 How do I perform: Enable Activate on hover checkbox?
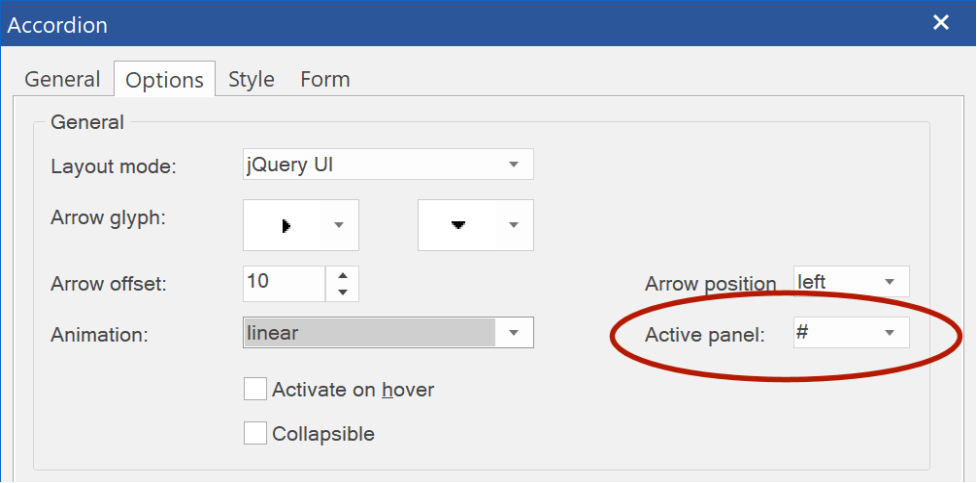coord(255,390)
